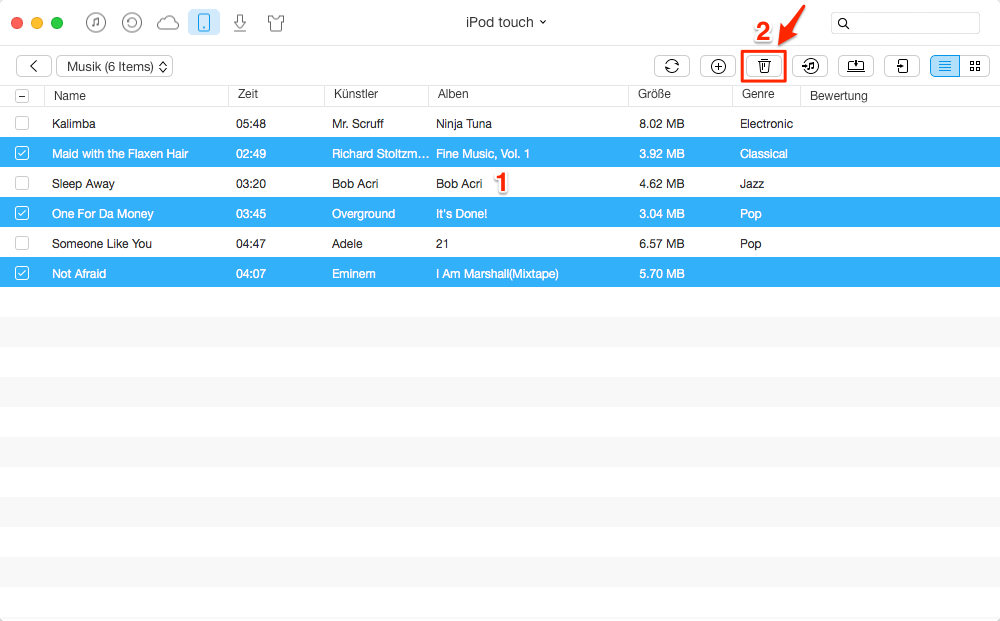Switch to grid view
Screen dimensions: 1000x621
tap(974, 66)
